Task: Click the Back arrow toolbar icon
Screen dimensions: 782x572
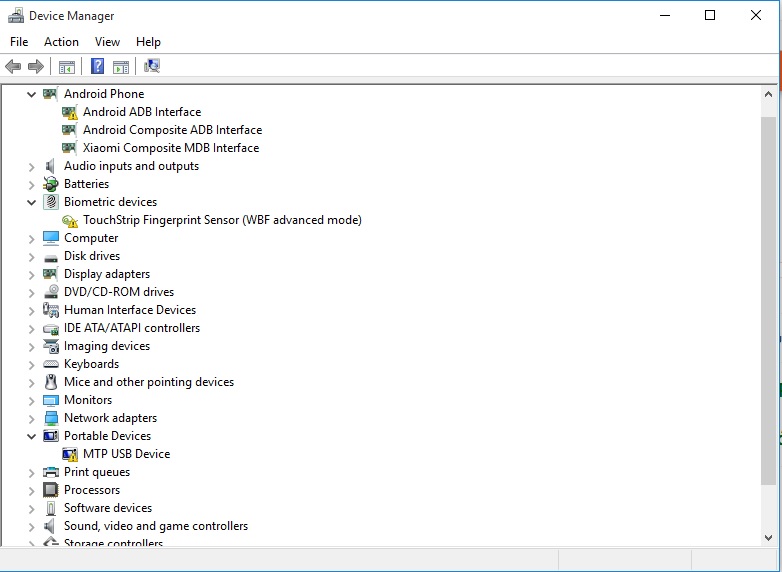Action: [13, 67]
